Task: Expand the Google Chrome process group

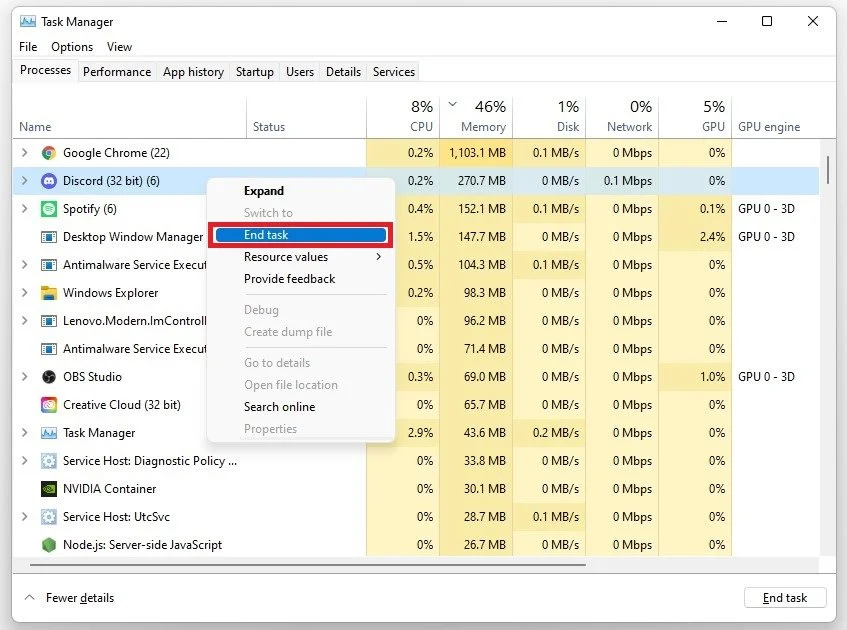Action: point(24,153)
